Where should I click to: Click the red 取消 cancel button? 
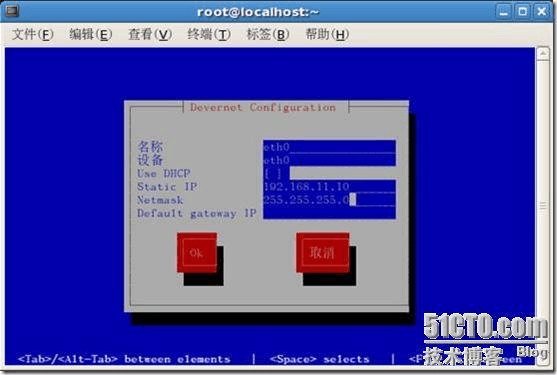click(323, 253)
